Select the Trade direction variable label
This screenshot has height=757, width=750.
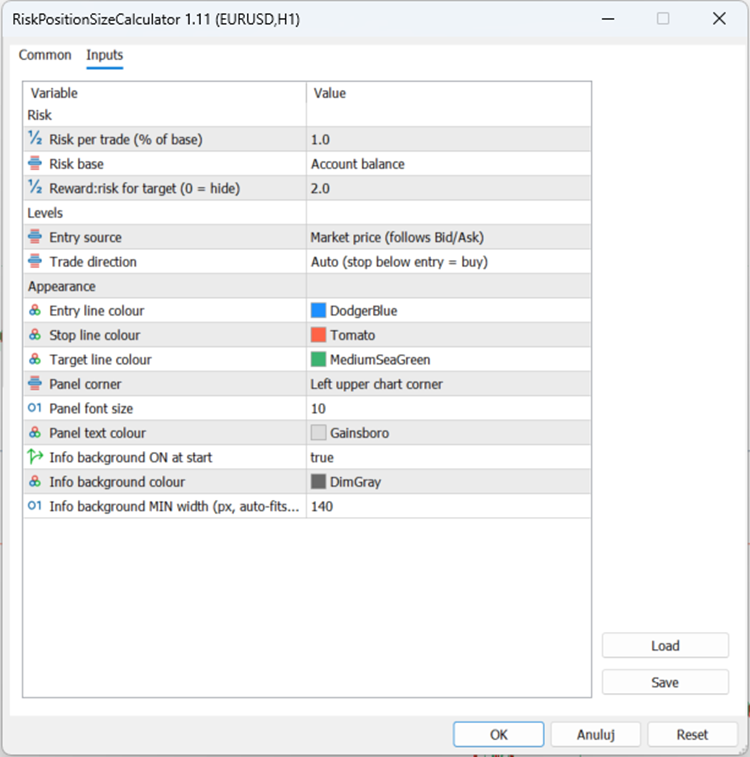[93, 262]
